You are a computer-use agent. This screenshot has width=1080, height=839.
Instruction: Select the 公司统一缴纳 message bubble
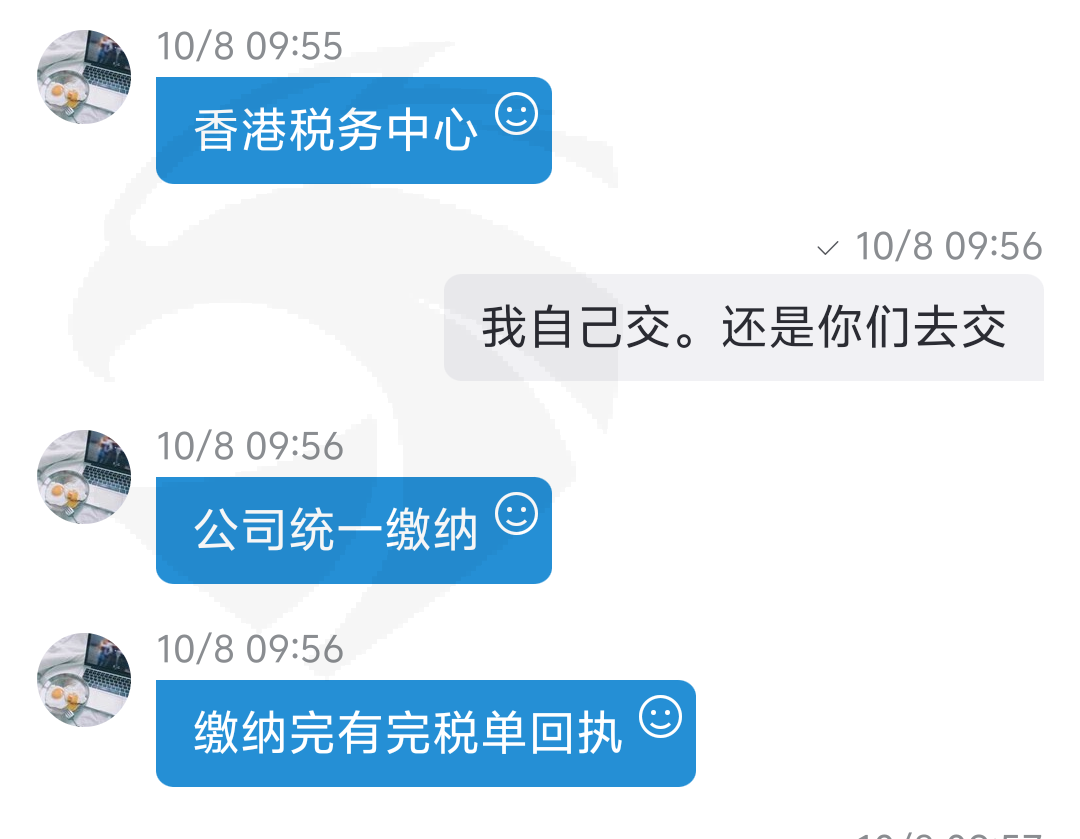pyautogui.click(x=354, y=530)
